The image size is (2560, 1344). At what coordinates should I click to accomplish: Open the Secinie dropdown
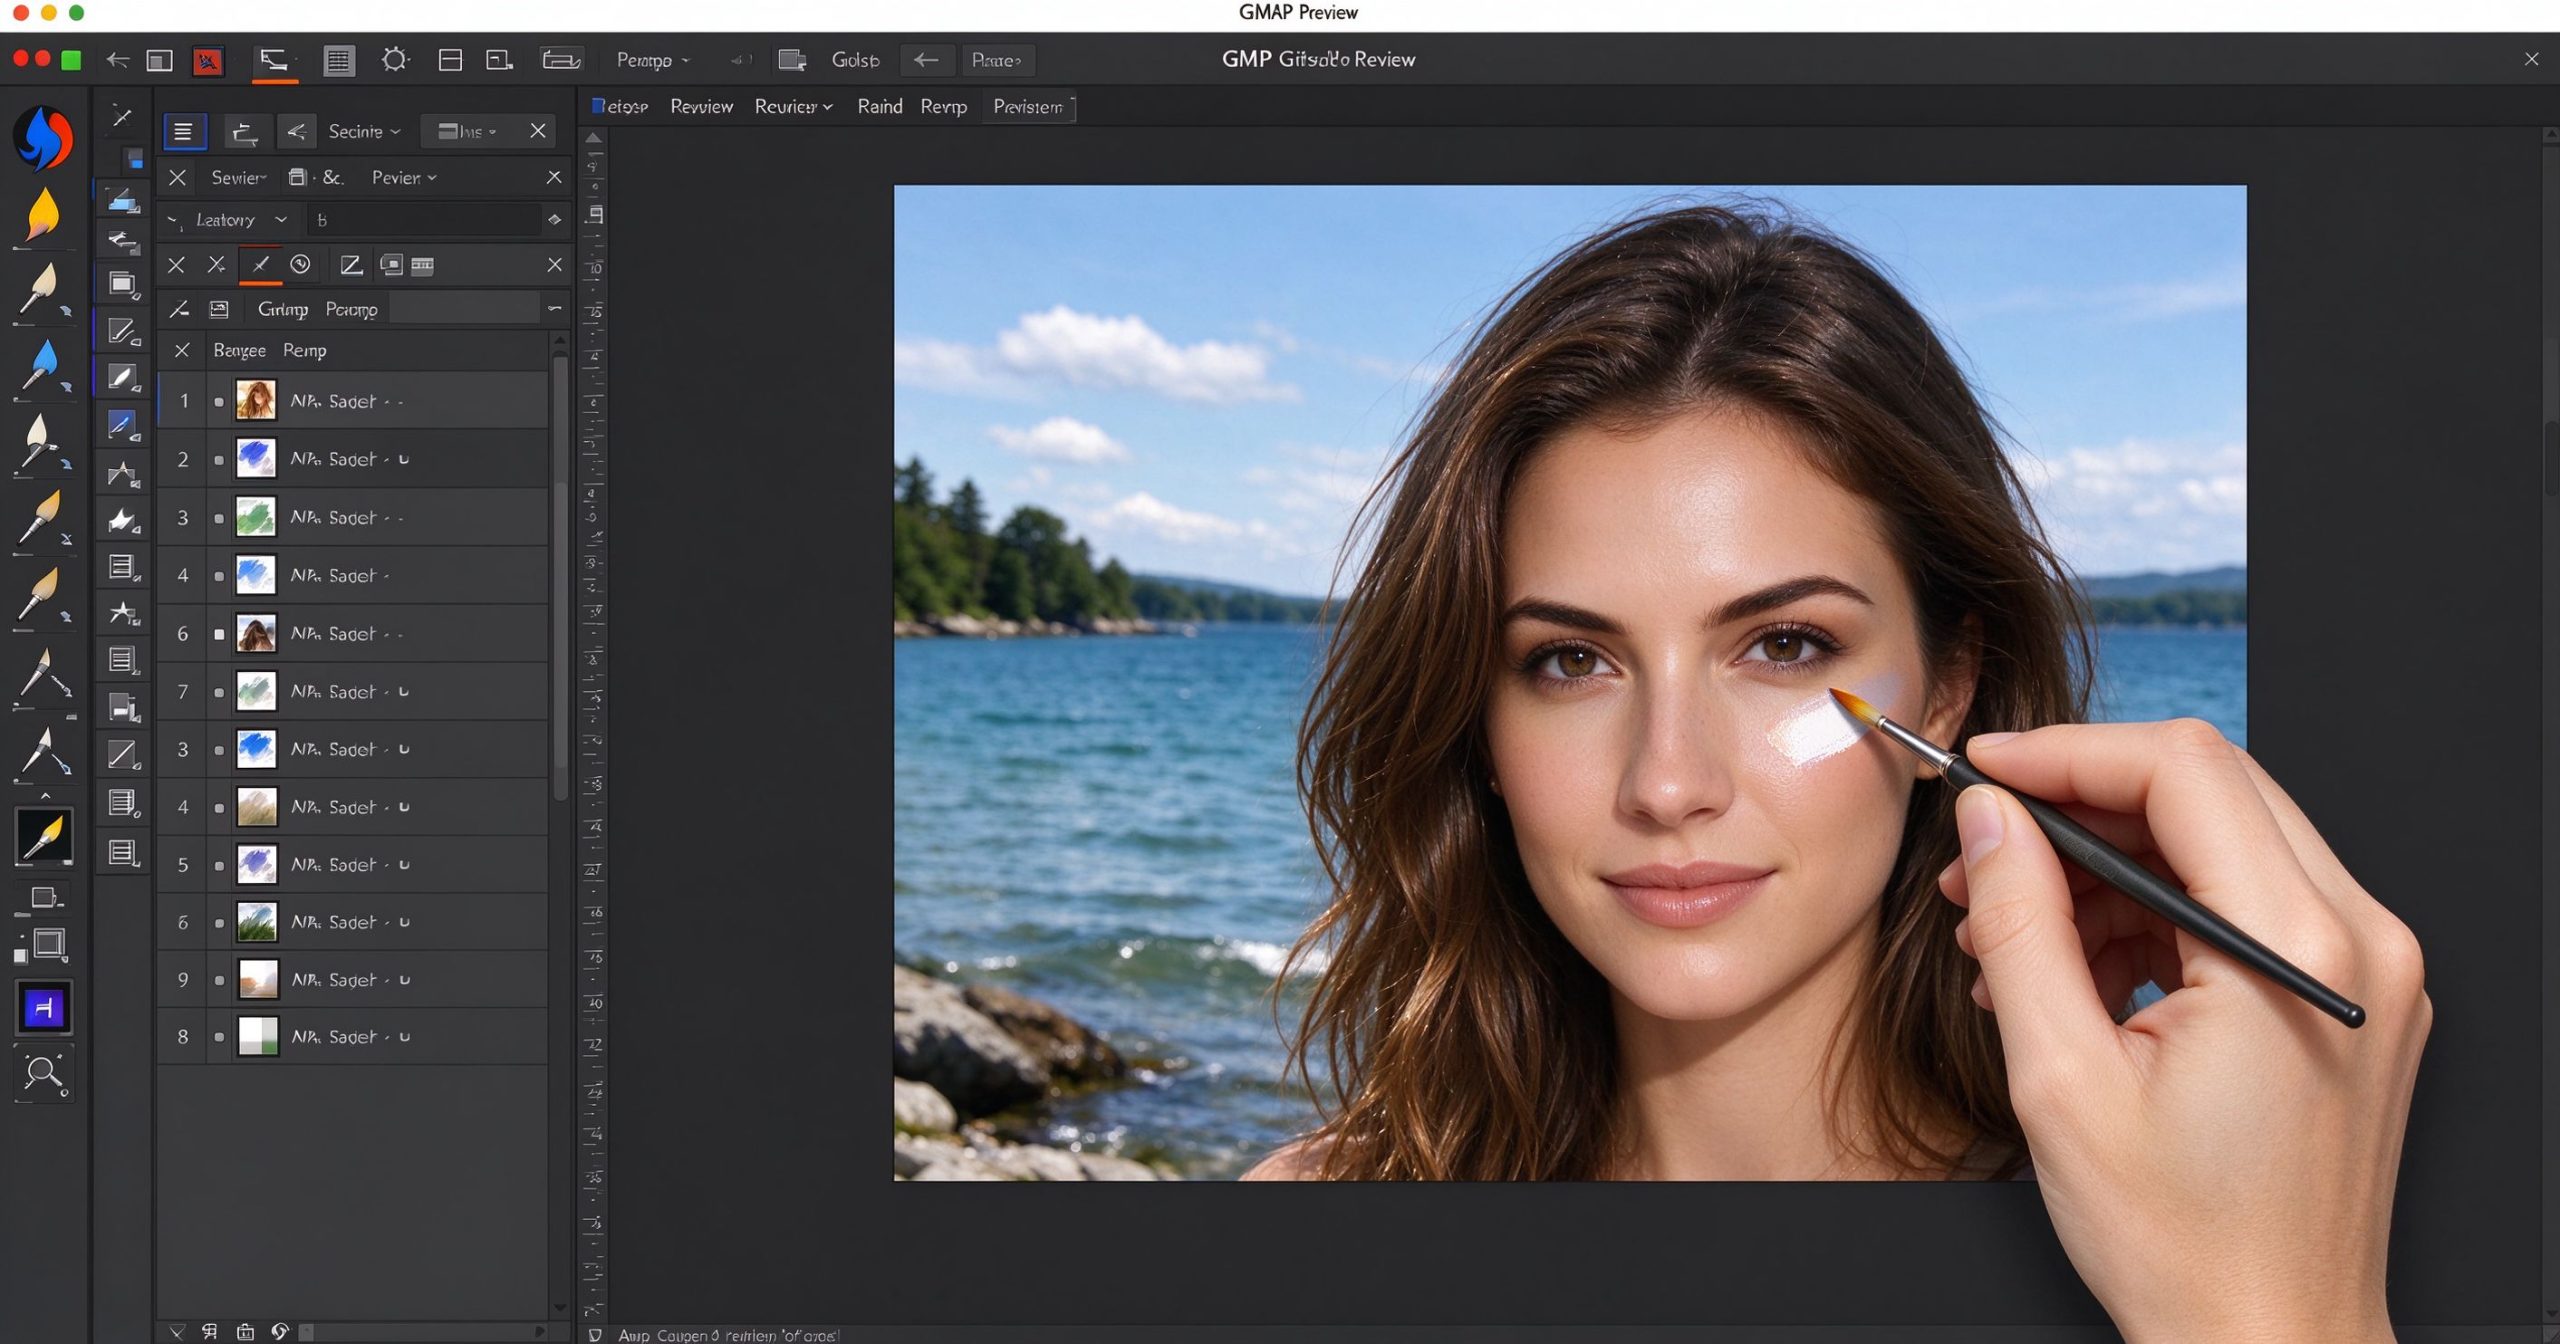365,131
